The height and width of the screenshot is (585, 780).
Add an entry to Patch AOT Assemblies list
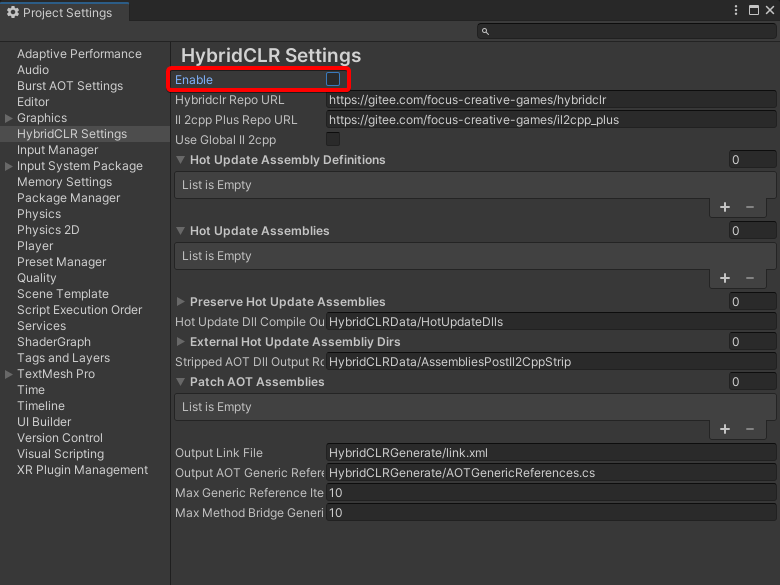(x=725, y=429)
